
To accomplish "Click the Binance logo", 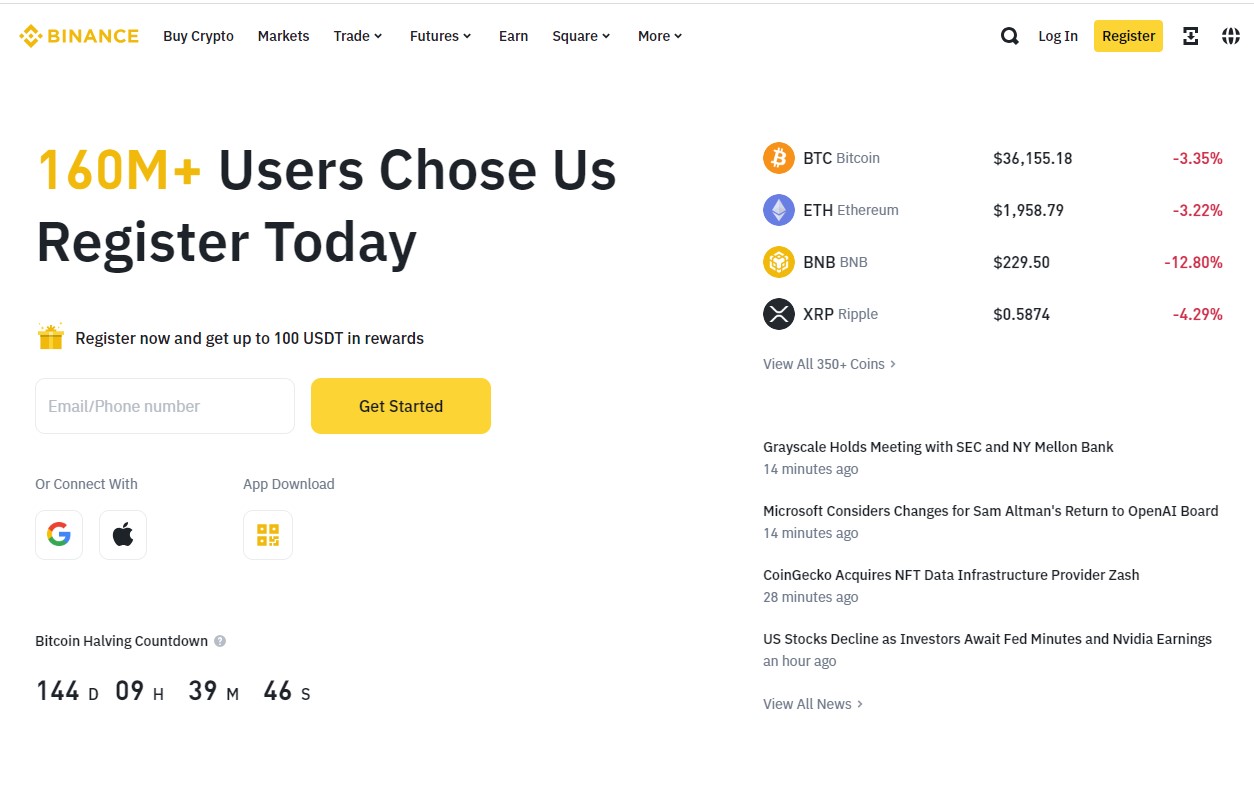I will tap(79, 36).
